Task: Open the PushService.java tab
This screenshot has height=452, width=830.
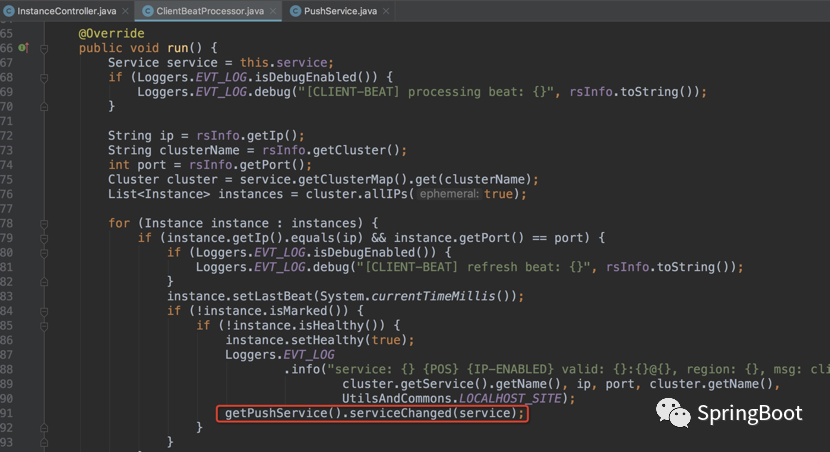Action: coord(340,11)
